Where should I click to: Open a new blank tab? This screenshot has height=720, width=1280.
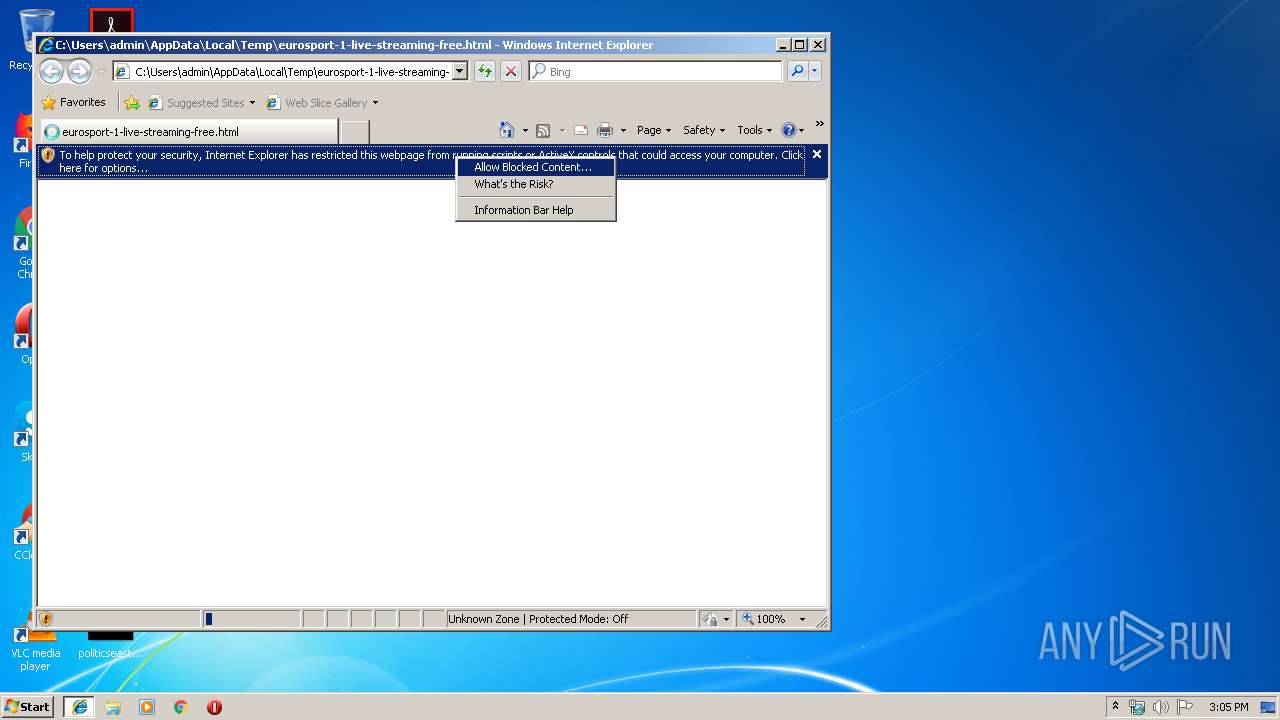355,132
